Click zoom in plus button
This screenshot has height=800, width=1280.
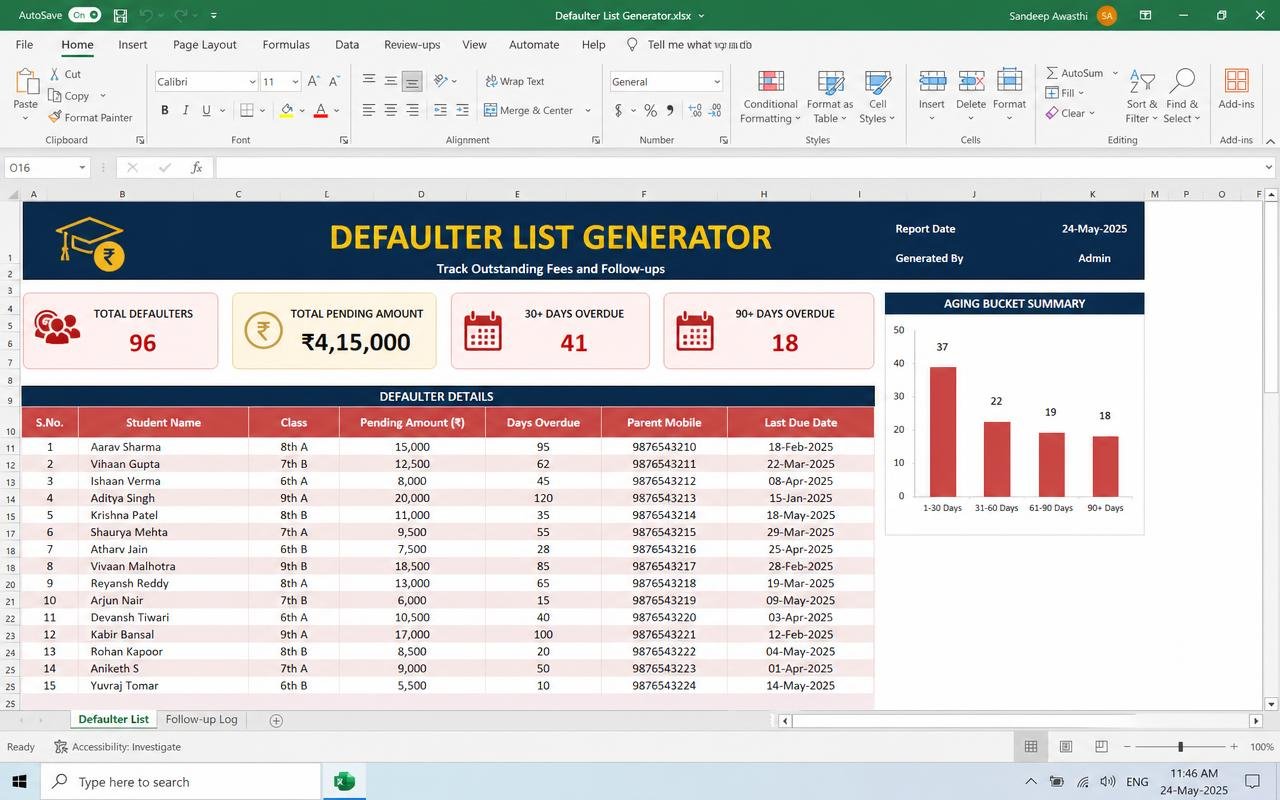1234,747
